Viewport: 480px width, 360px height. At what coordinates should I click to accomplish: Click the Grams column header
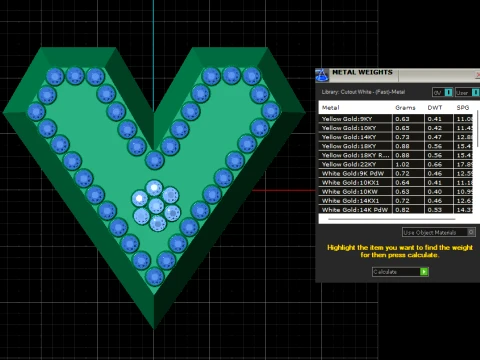[x=405, y=108]
